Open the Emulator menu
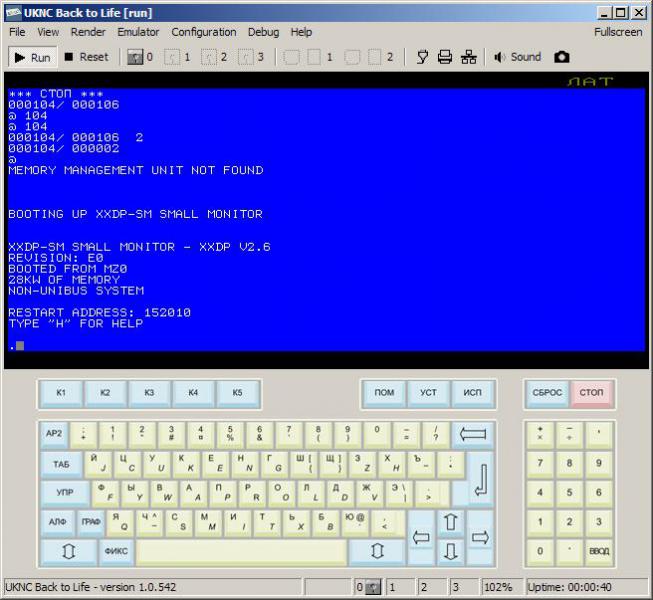The width and height of the screenshot is (653, 600). 138,32
